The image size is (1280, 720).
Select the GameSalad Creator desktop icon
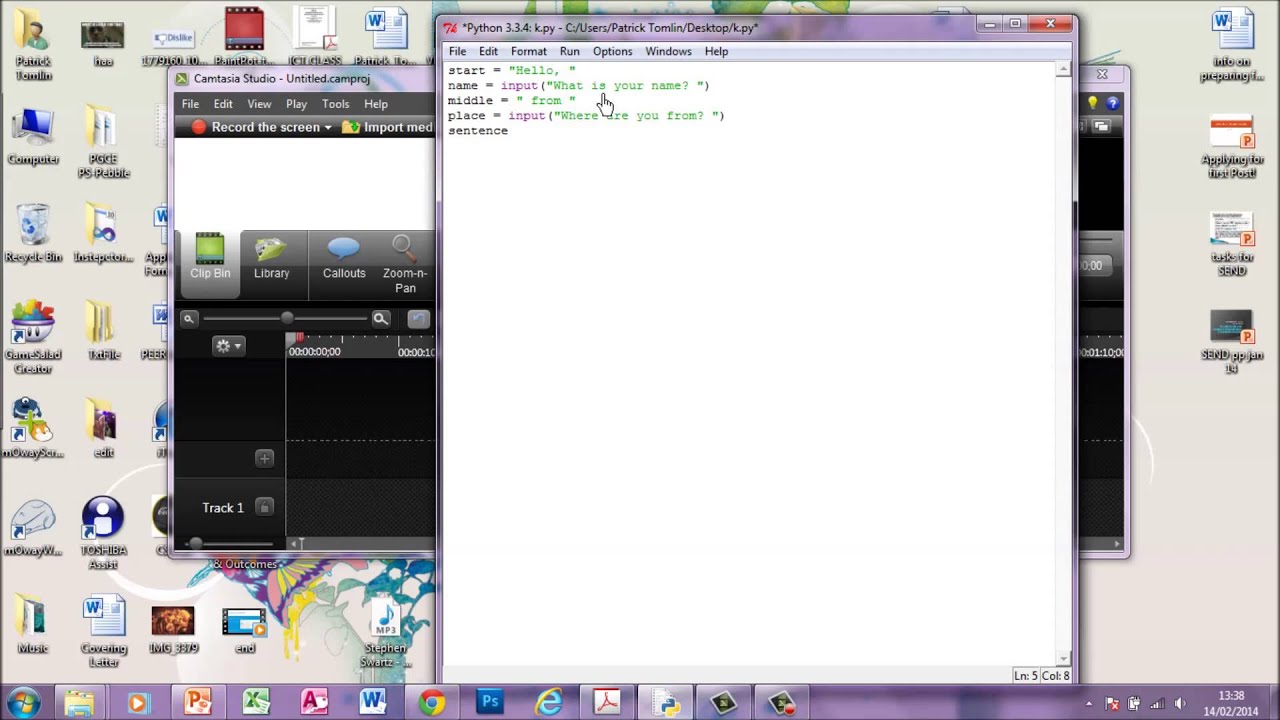point(33,338)
